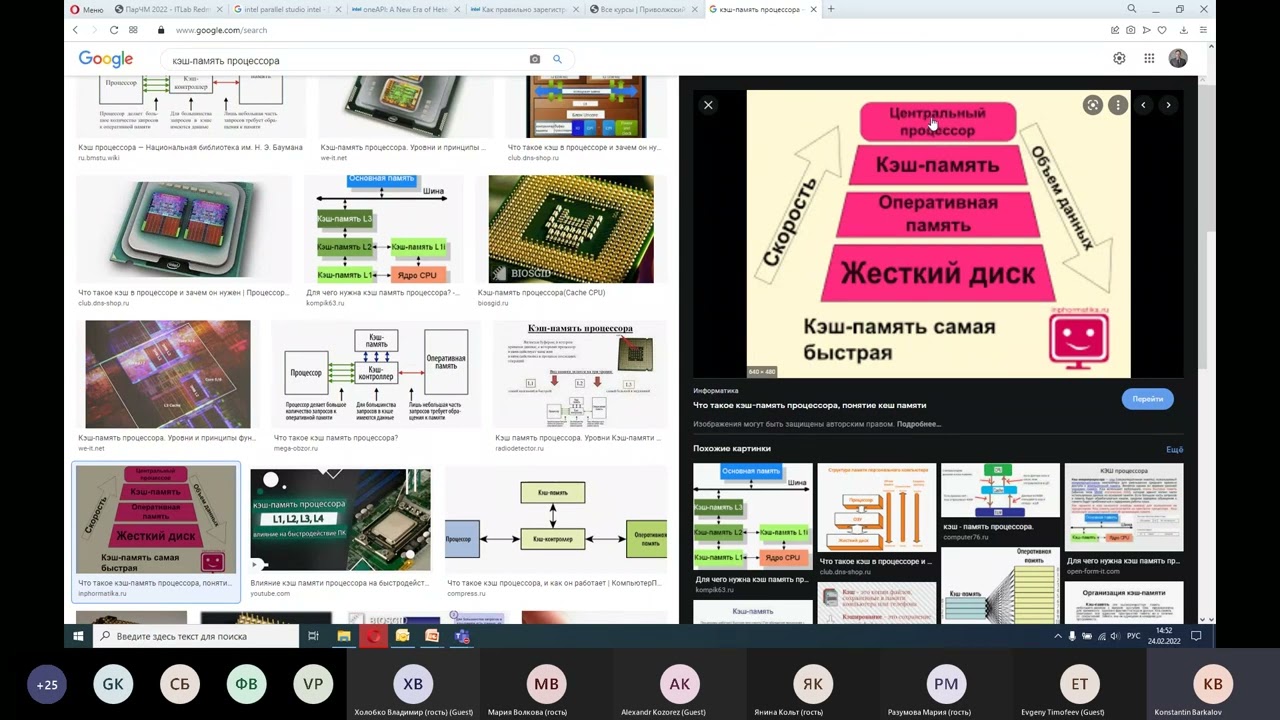Open Opera speed dial grid

coord(133,30)
